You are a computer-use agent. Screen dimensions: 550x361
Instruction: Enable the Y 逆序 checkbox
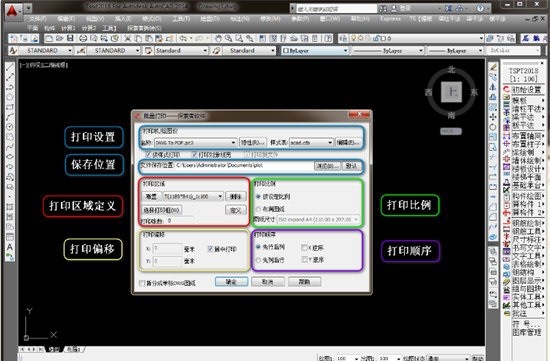pos(304,260)
